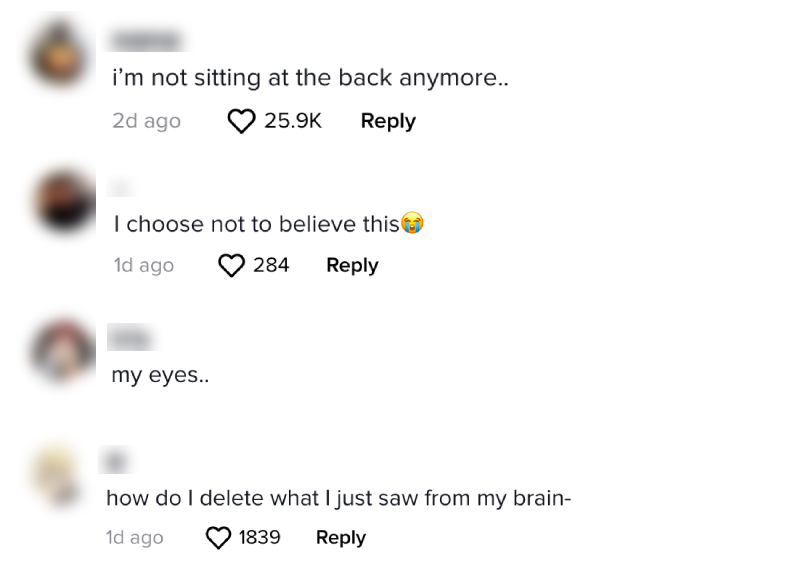Viewport: 800px width, 567px height.
Task: Select the "my eyes.." comment text
Action: point(160,376)
